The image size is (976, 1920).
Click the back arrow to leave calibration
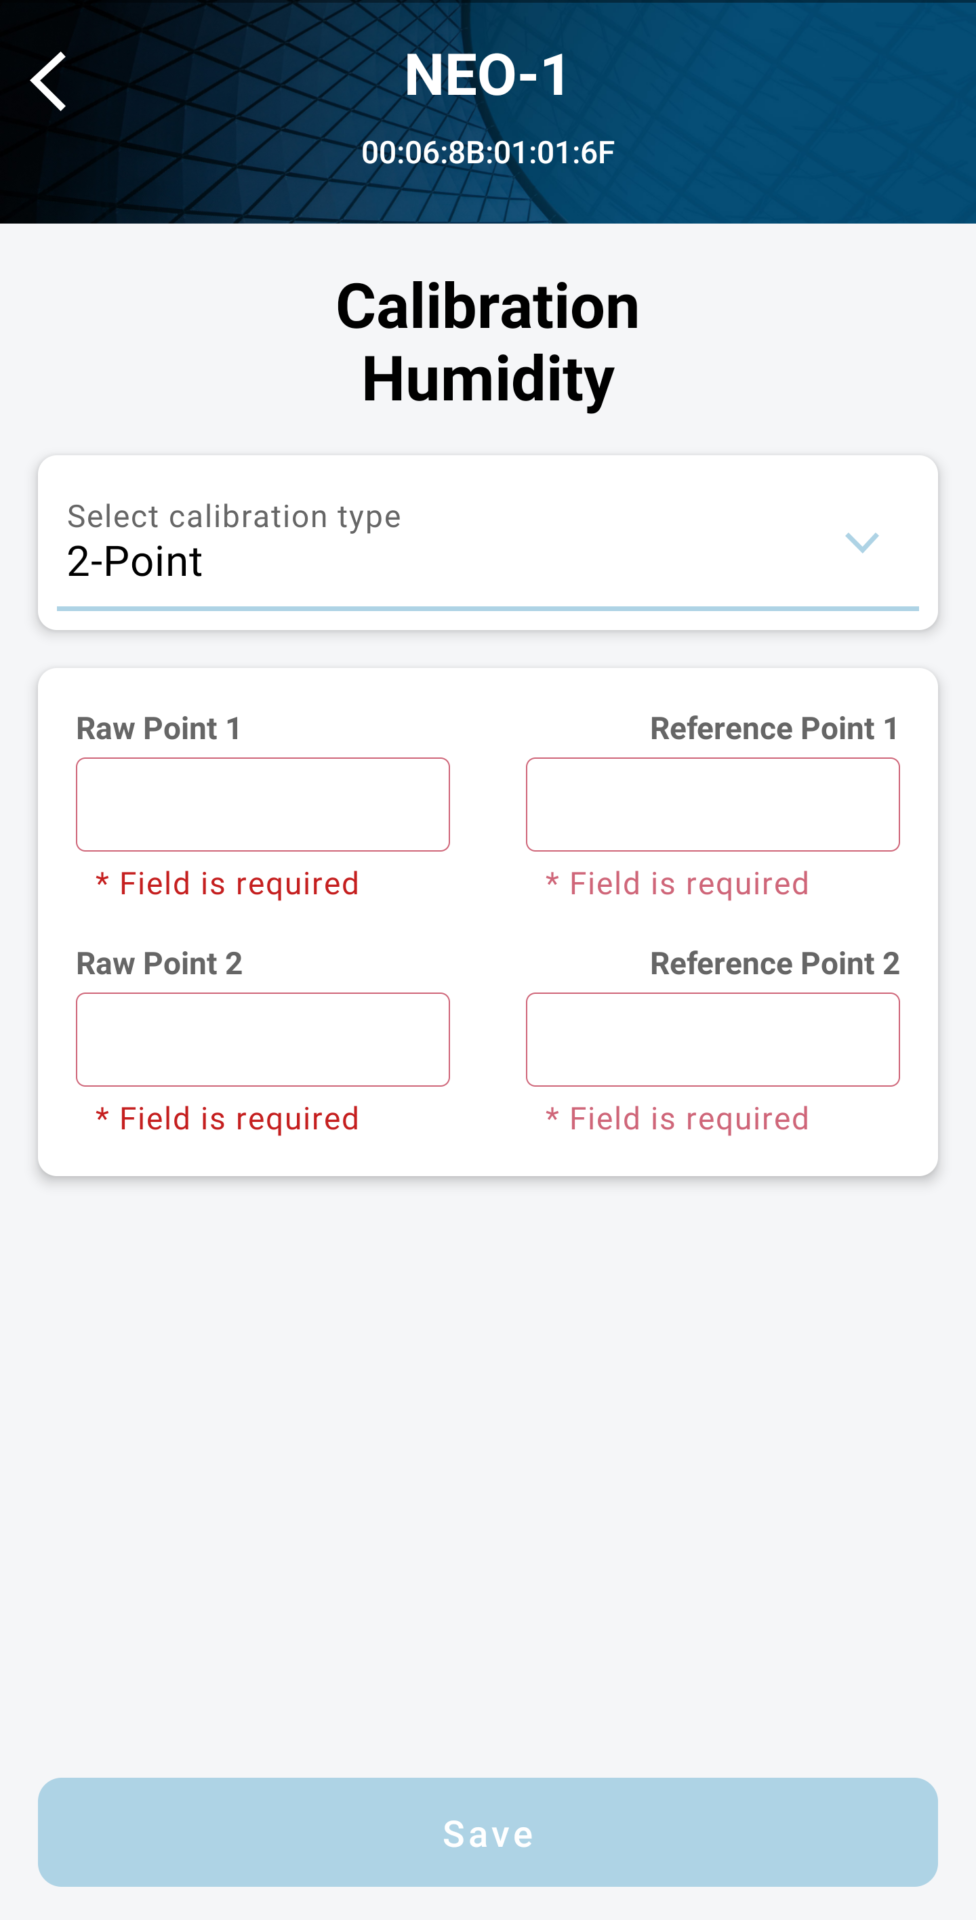tap(48, 80)
